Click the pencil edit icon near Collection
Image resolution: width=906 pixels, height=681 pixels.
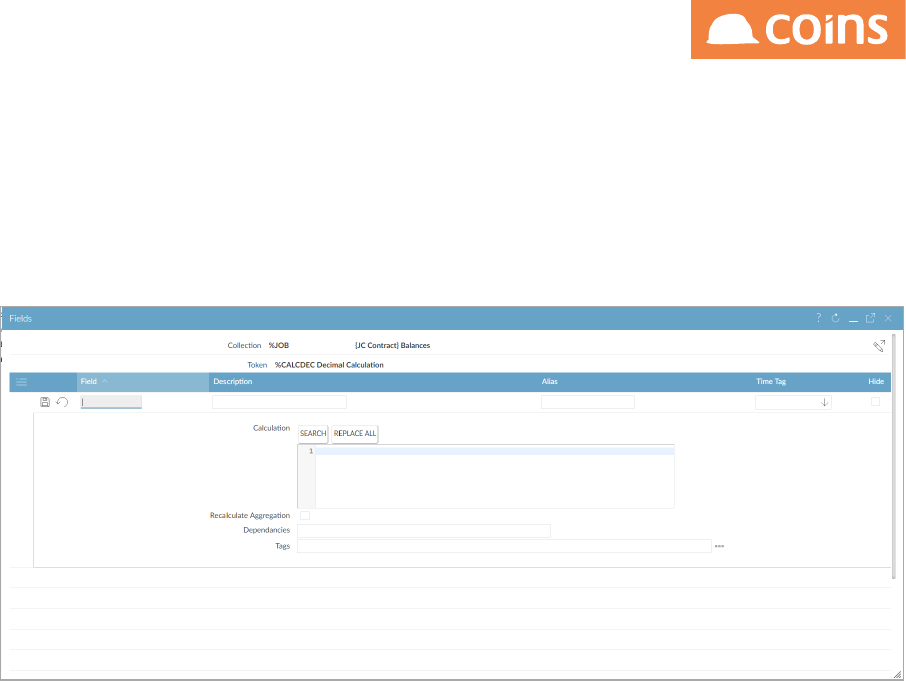879,345
